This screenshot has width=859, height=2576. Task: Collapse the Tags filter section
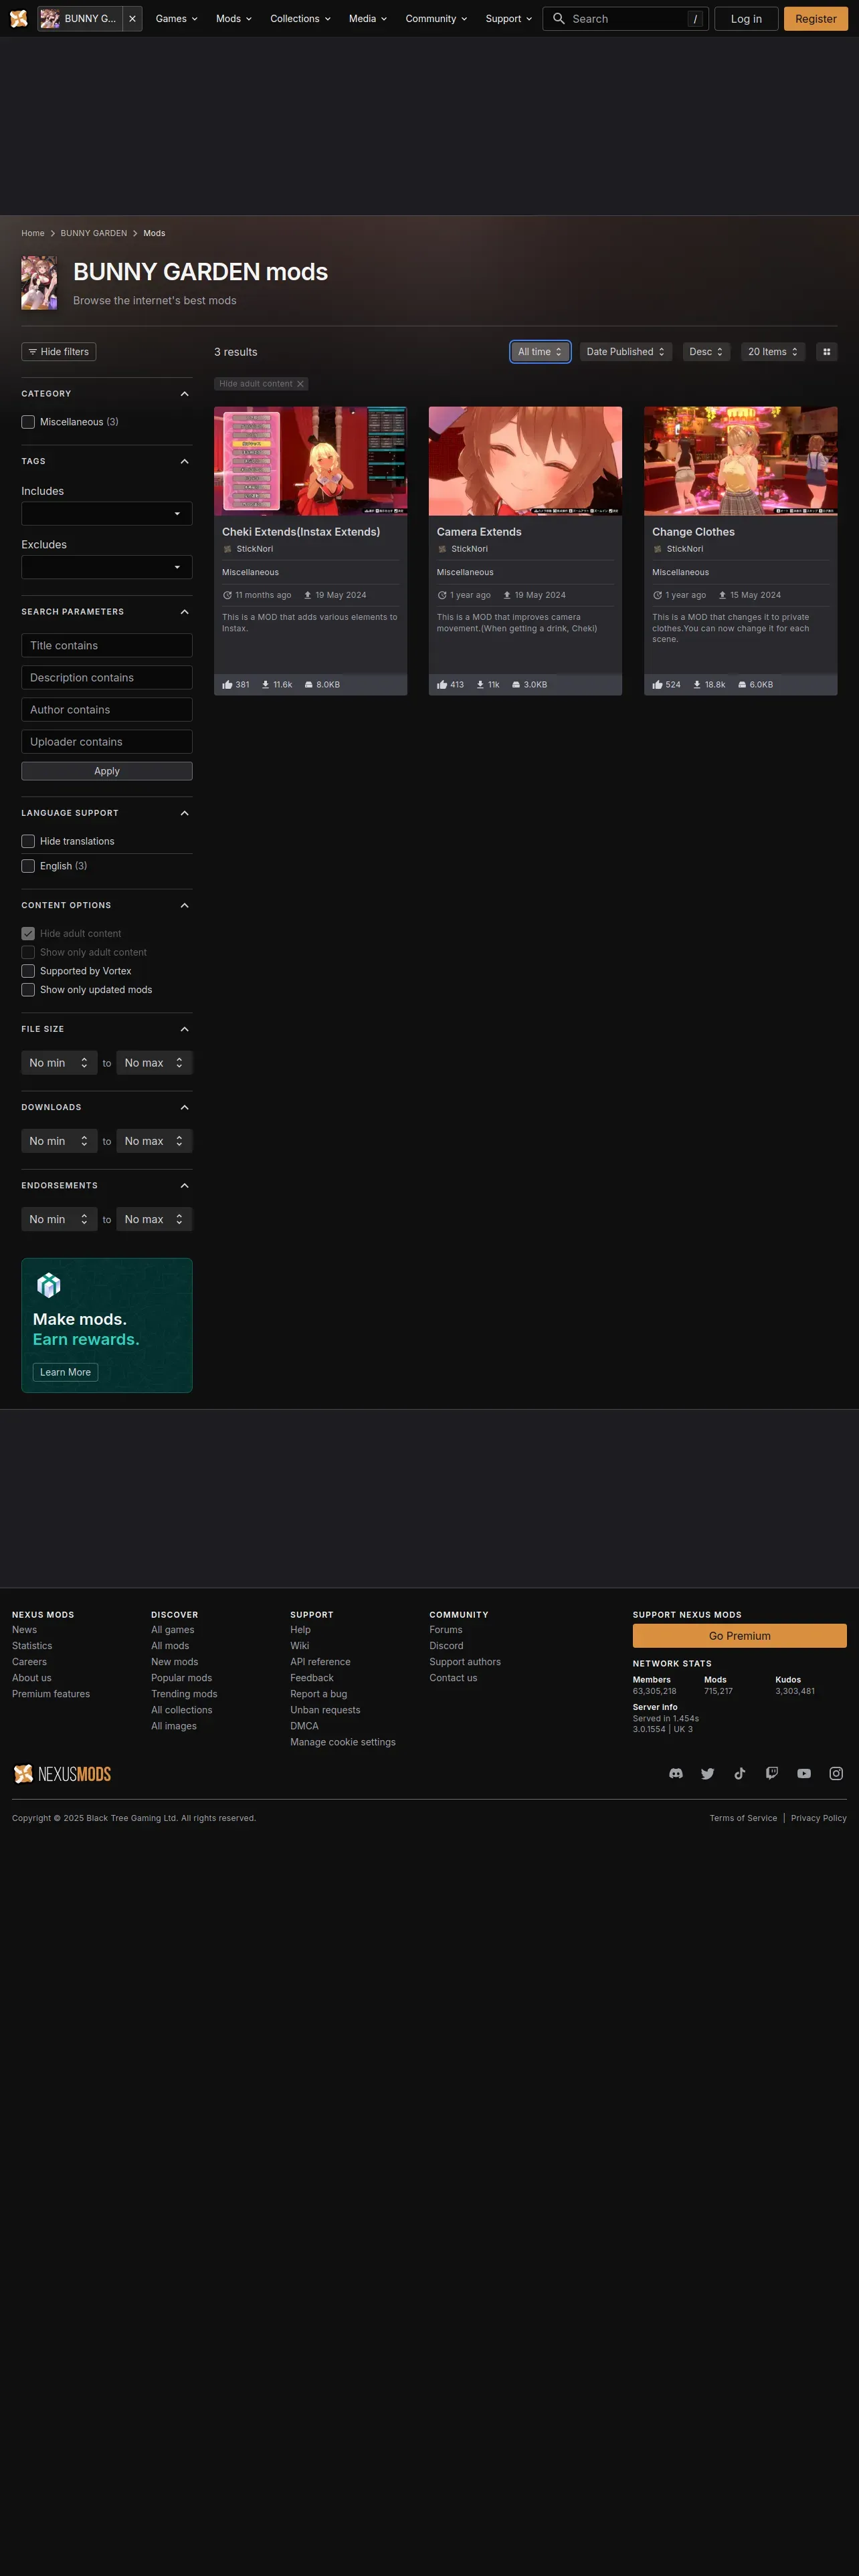(184, 461)
